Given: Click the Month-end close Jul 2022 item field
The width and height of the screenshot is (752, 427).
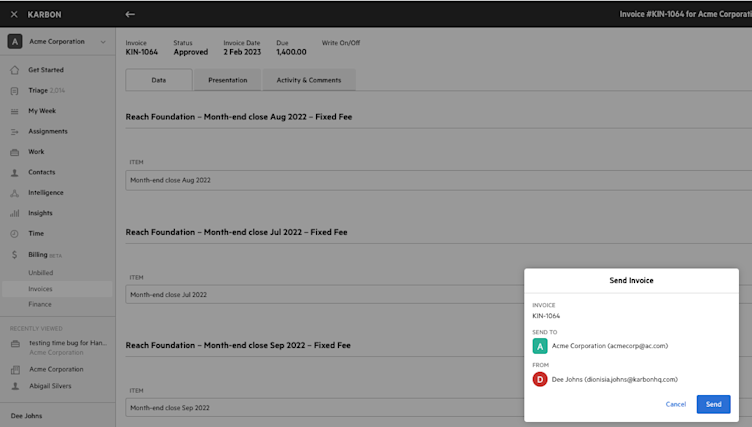Looking at the screenshot, I should (x=325, y=295).
